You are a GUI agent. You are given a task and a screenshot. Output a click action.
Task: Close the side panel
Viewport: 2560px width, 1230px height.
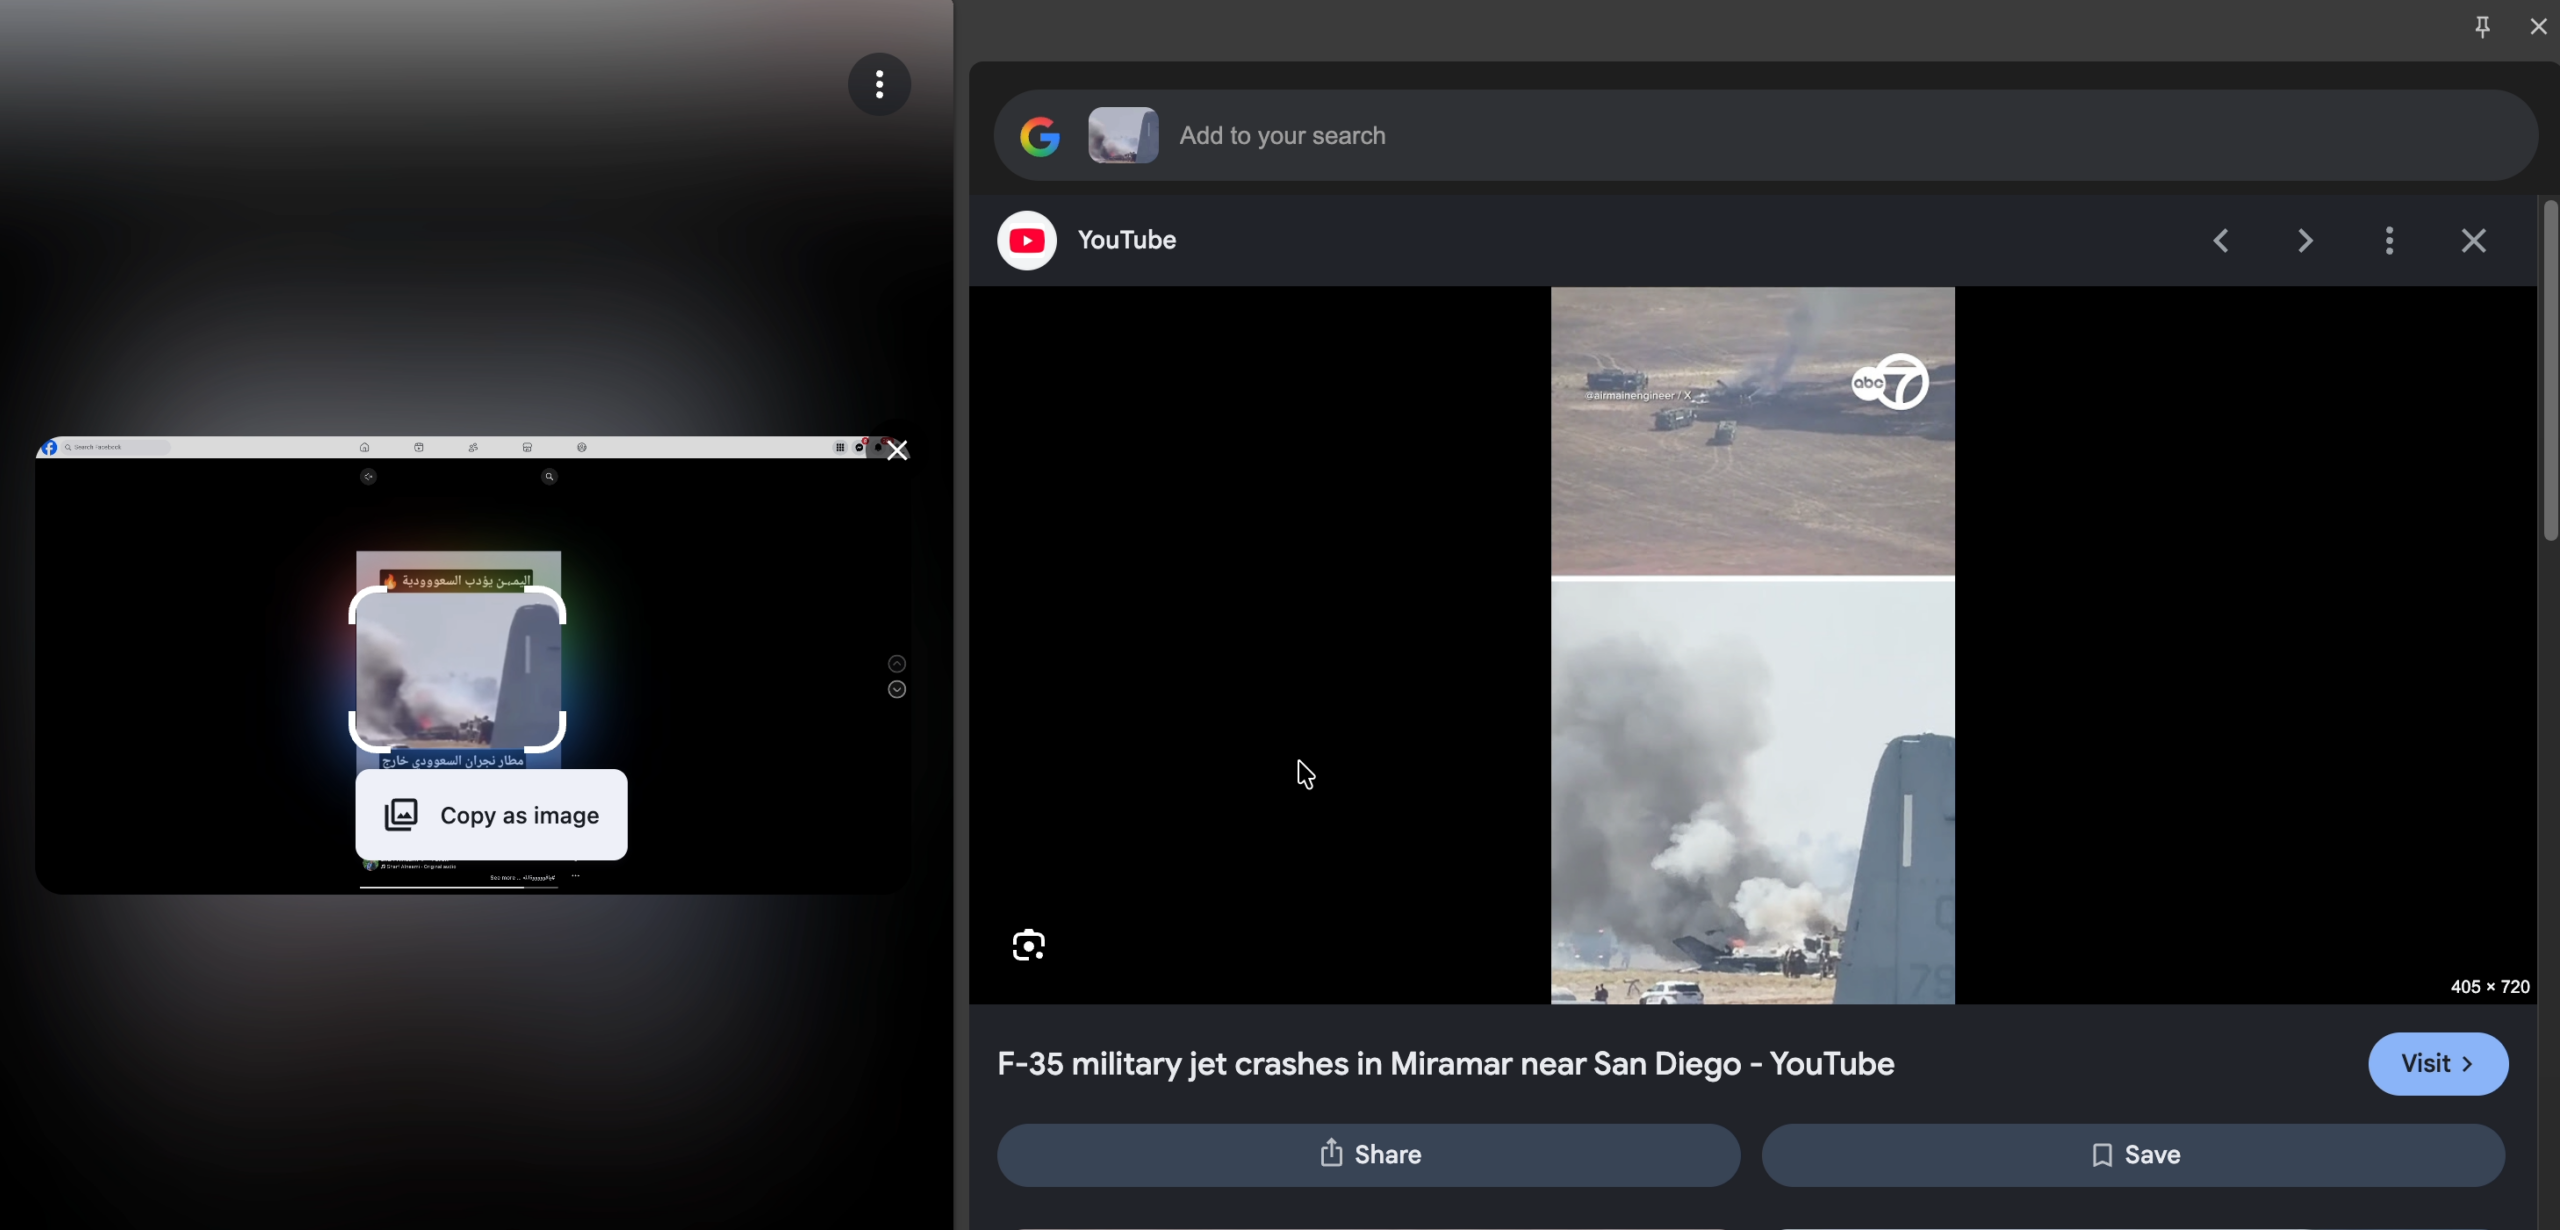pos(2538,26)
